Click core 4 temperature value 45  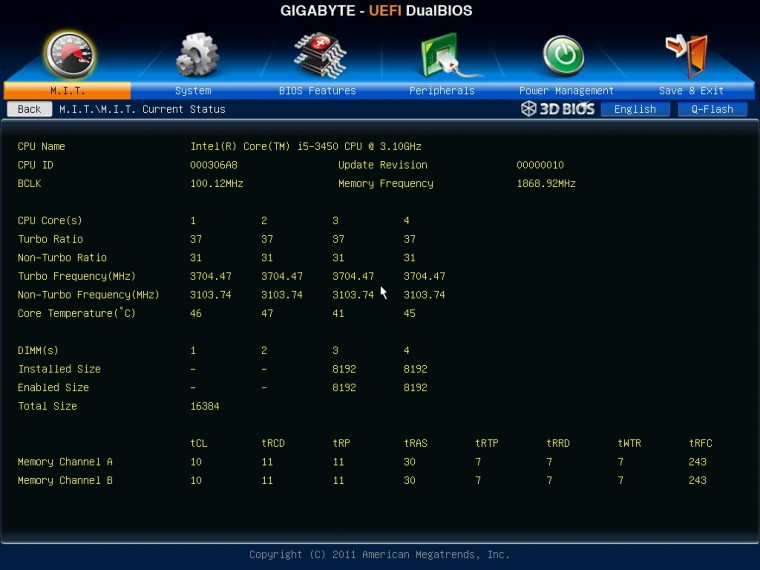410,314
